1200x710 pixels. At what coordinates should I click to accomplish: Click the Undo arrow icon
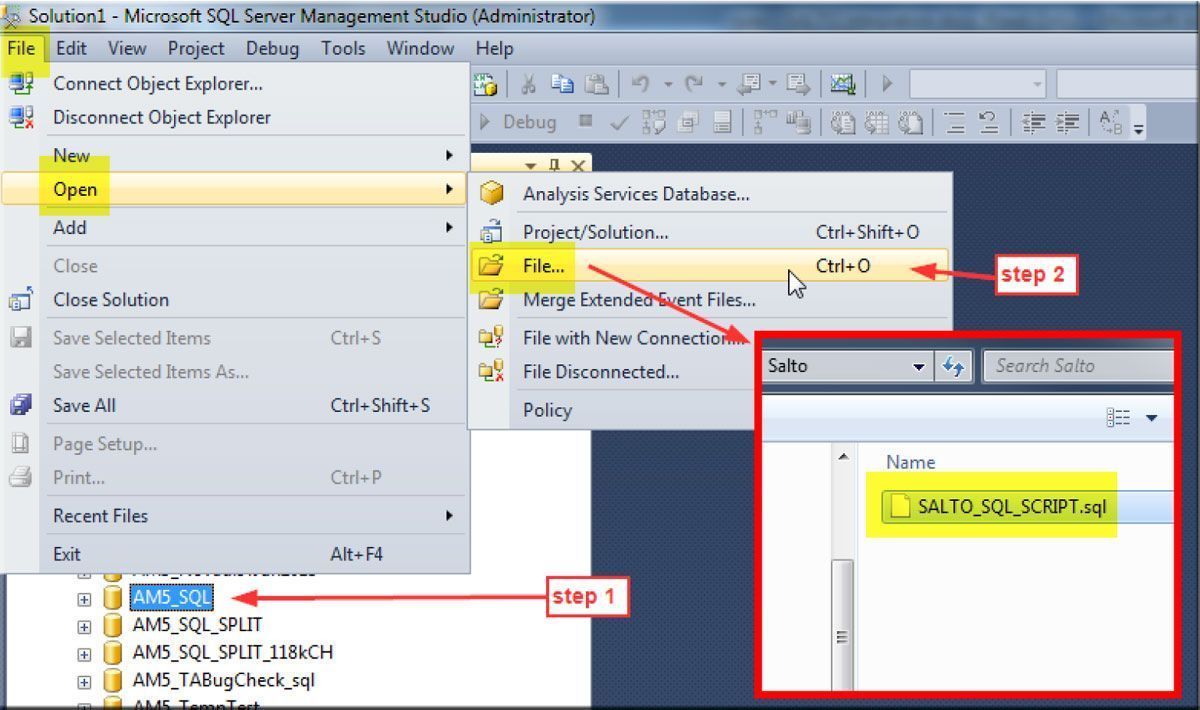coord(641,85)
